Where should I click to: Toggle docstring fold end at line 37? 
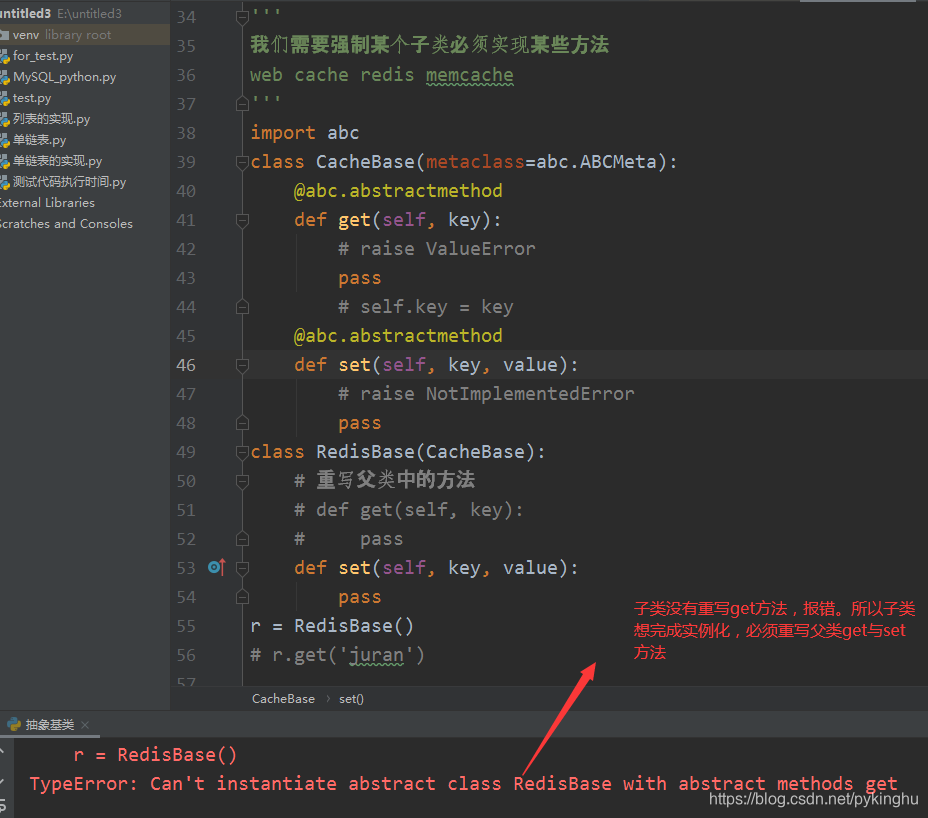coord(242,105)
